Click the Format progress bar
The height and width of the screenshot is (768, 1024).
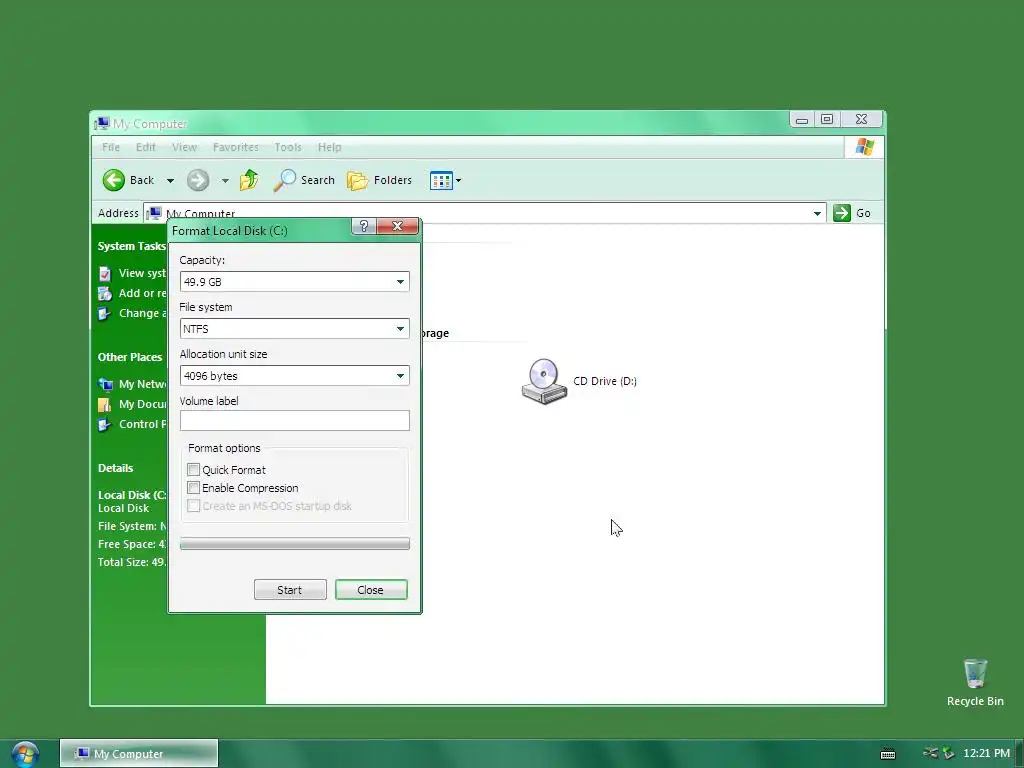[x=295, y=543]
